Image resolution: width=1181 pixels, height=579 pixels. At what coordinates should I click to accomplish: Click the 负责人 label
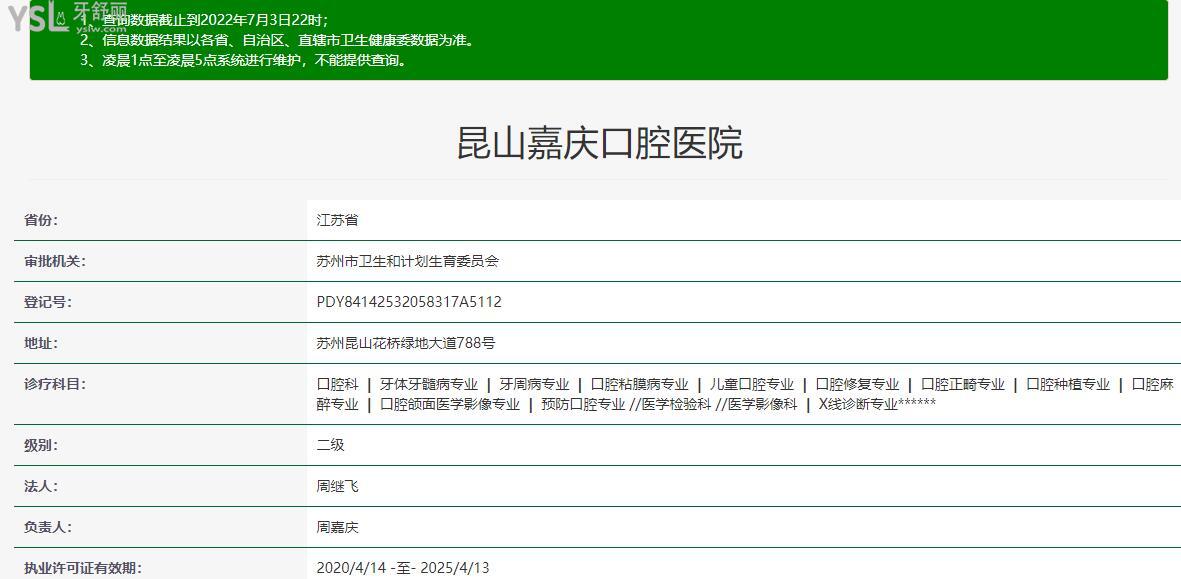(x=48, y=527)
